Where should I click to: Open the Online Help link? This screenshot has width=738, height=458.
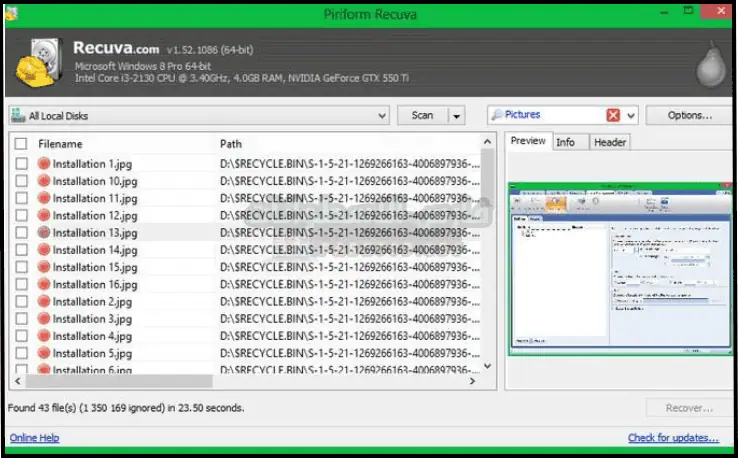34,438
